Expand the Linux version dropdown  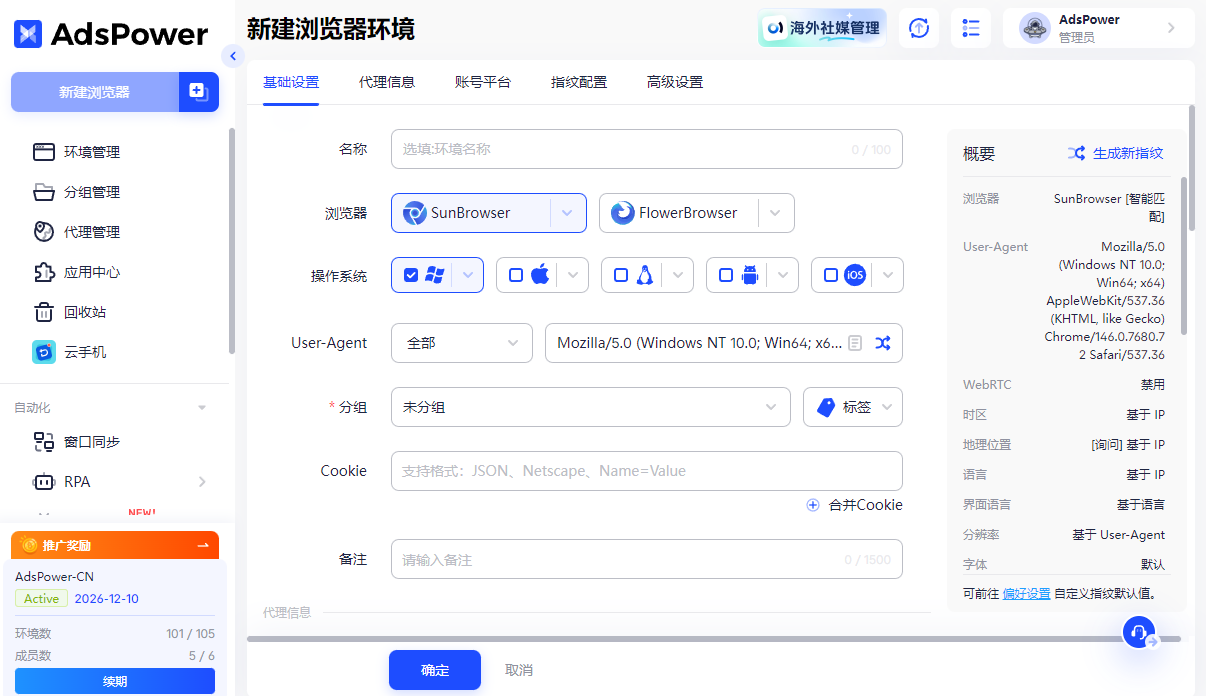[x=678, y=275]
